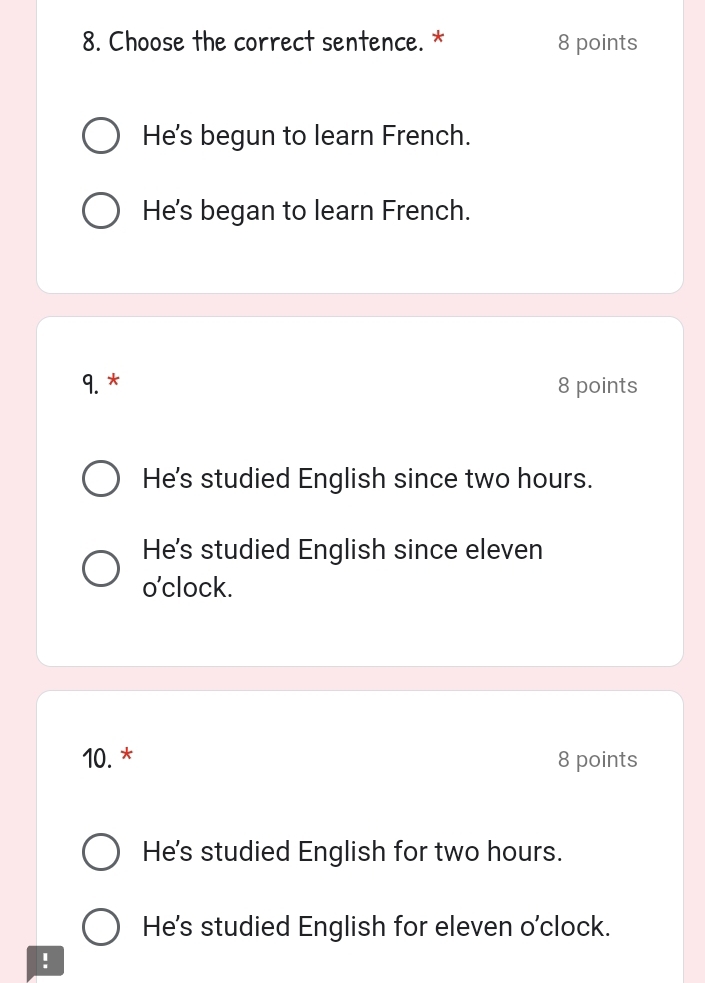The image size is (705, 983).
Task: Select radio circle for "He's begun to learn French"
Action: pyautogui.click(x=101, y=135)
